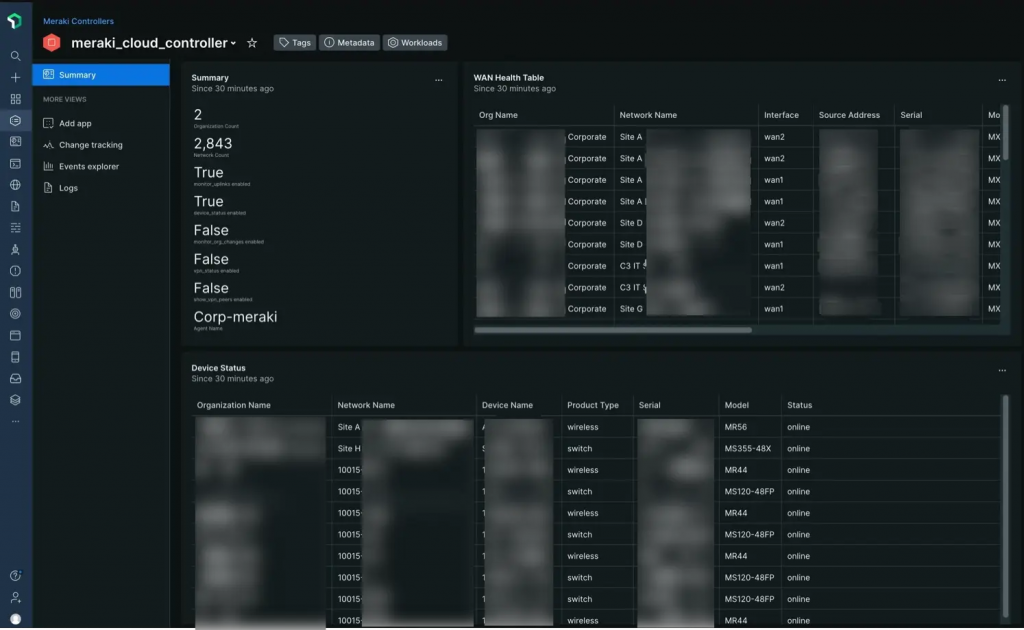Favorite the entity using the star icon

[251, 43]
